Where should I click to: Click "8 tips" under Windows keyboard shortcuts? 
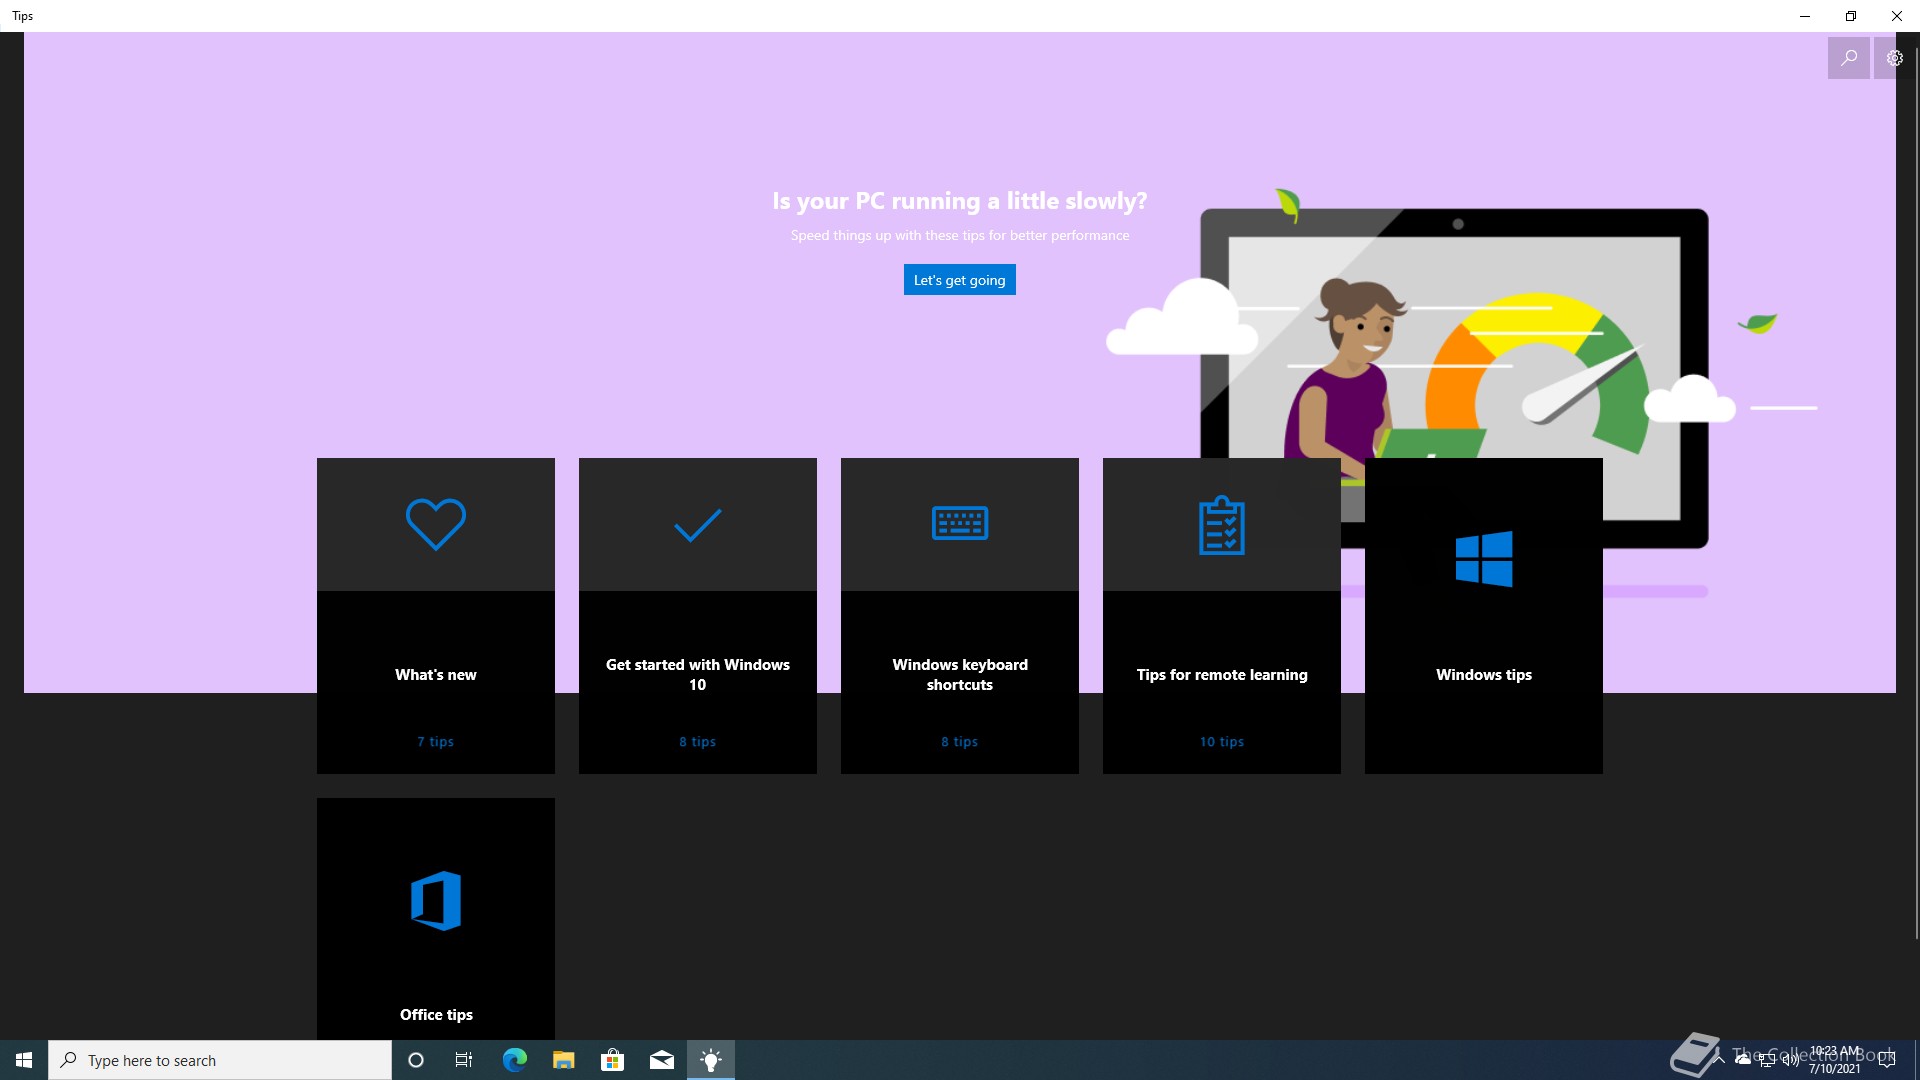960,742
